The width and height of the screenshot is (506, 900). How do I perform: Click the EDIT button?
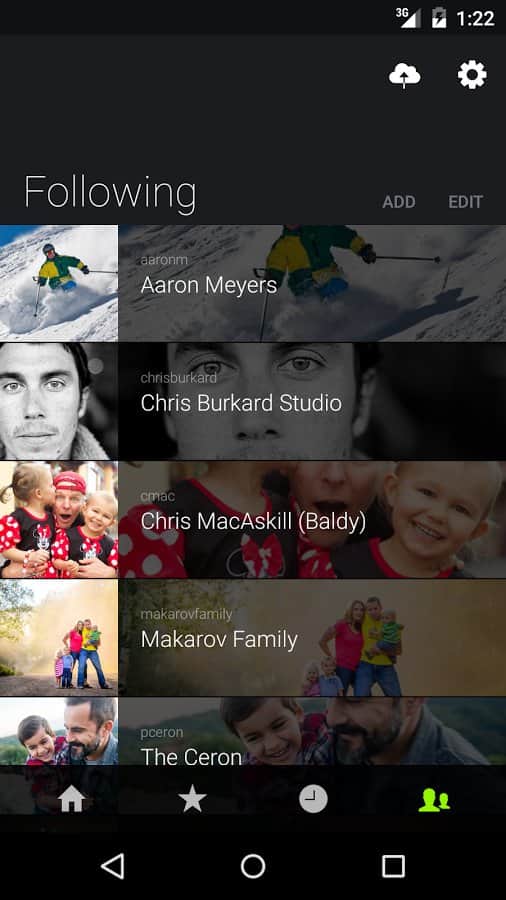[x=465, y=202]
